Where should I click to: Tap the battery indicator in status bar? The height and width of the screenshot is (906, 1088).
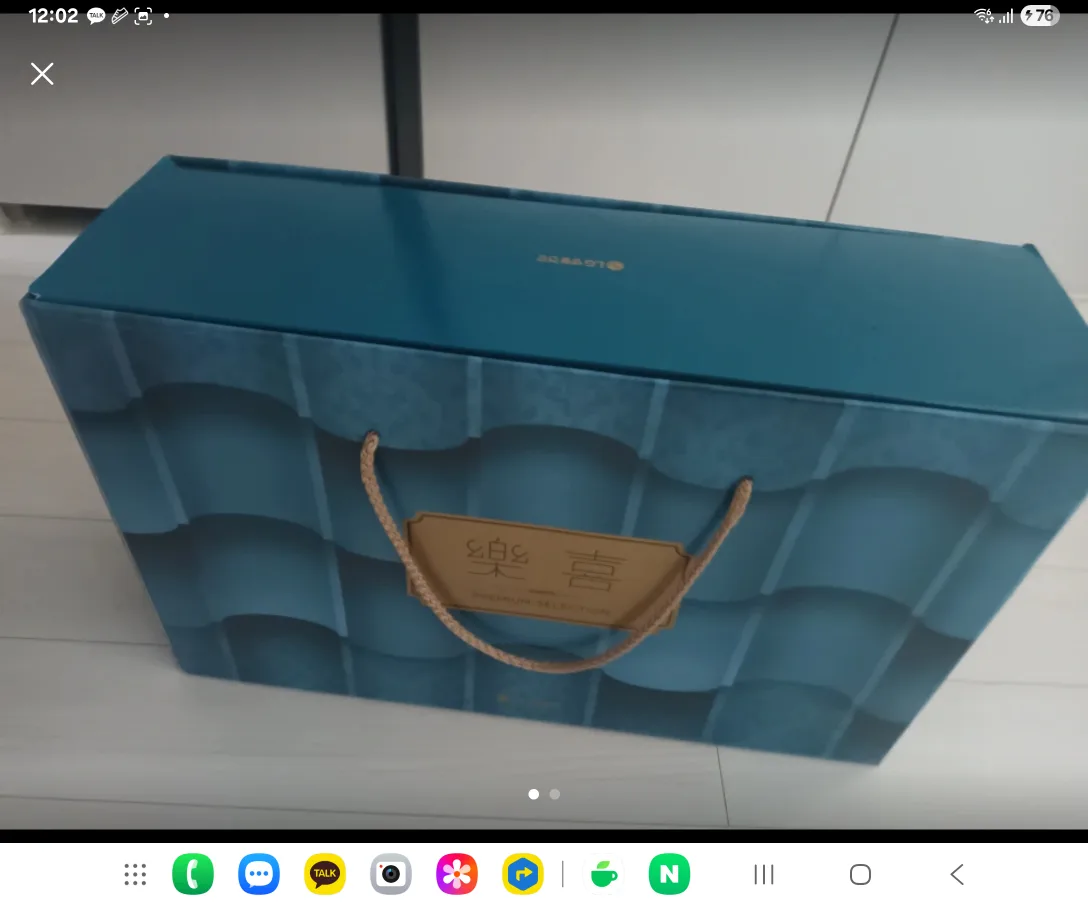[1039, 16]
